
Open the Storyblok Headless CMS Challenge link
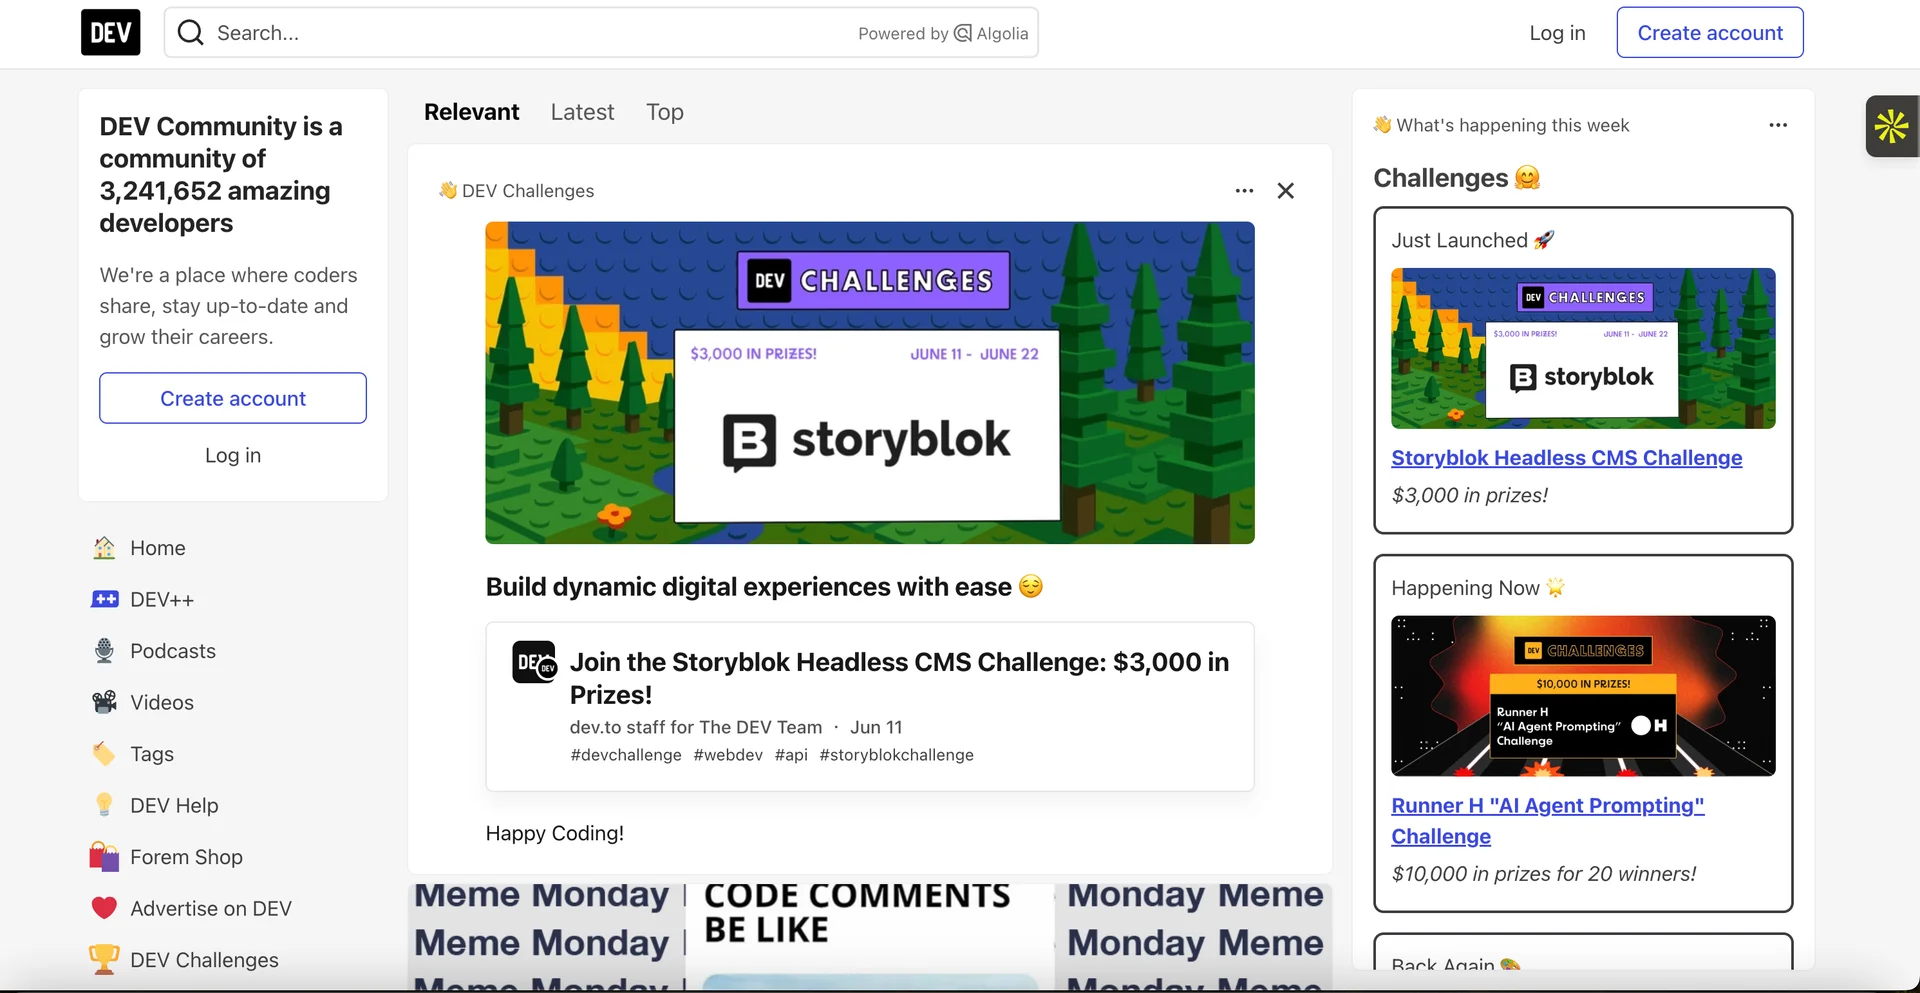[x=1566, y=458]
